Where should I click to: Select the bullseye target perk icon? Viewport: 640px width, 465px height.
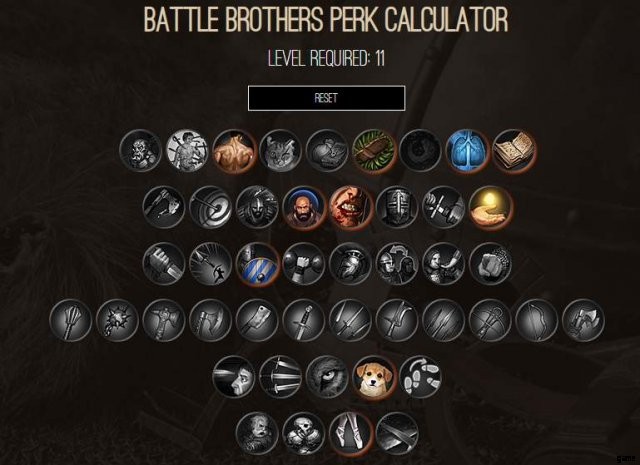(211, 207)
